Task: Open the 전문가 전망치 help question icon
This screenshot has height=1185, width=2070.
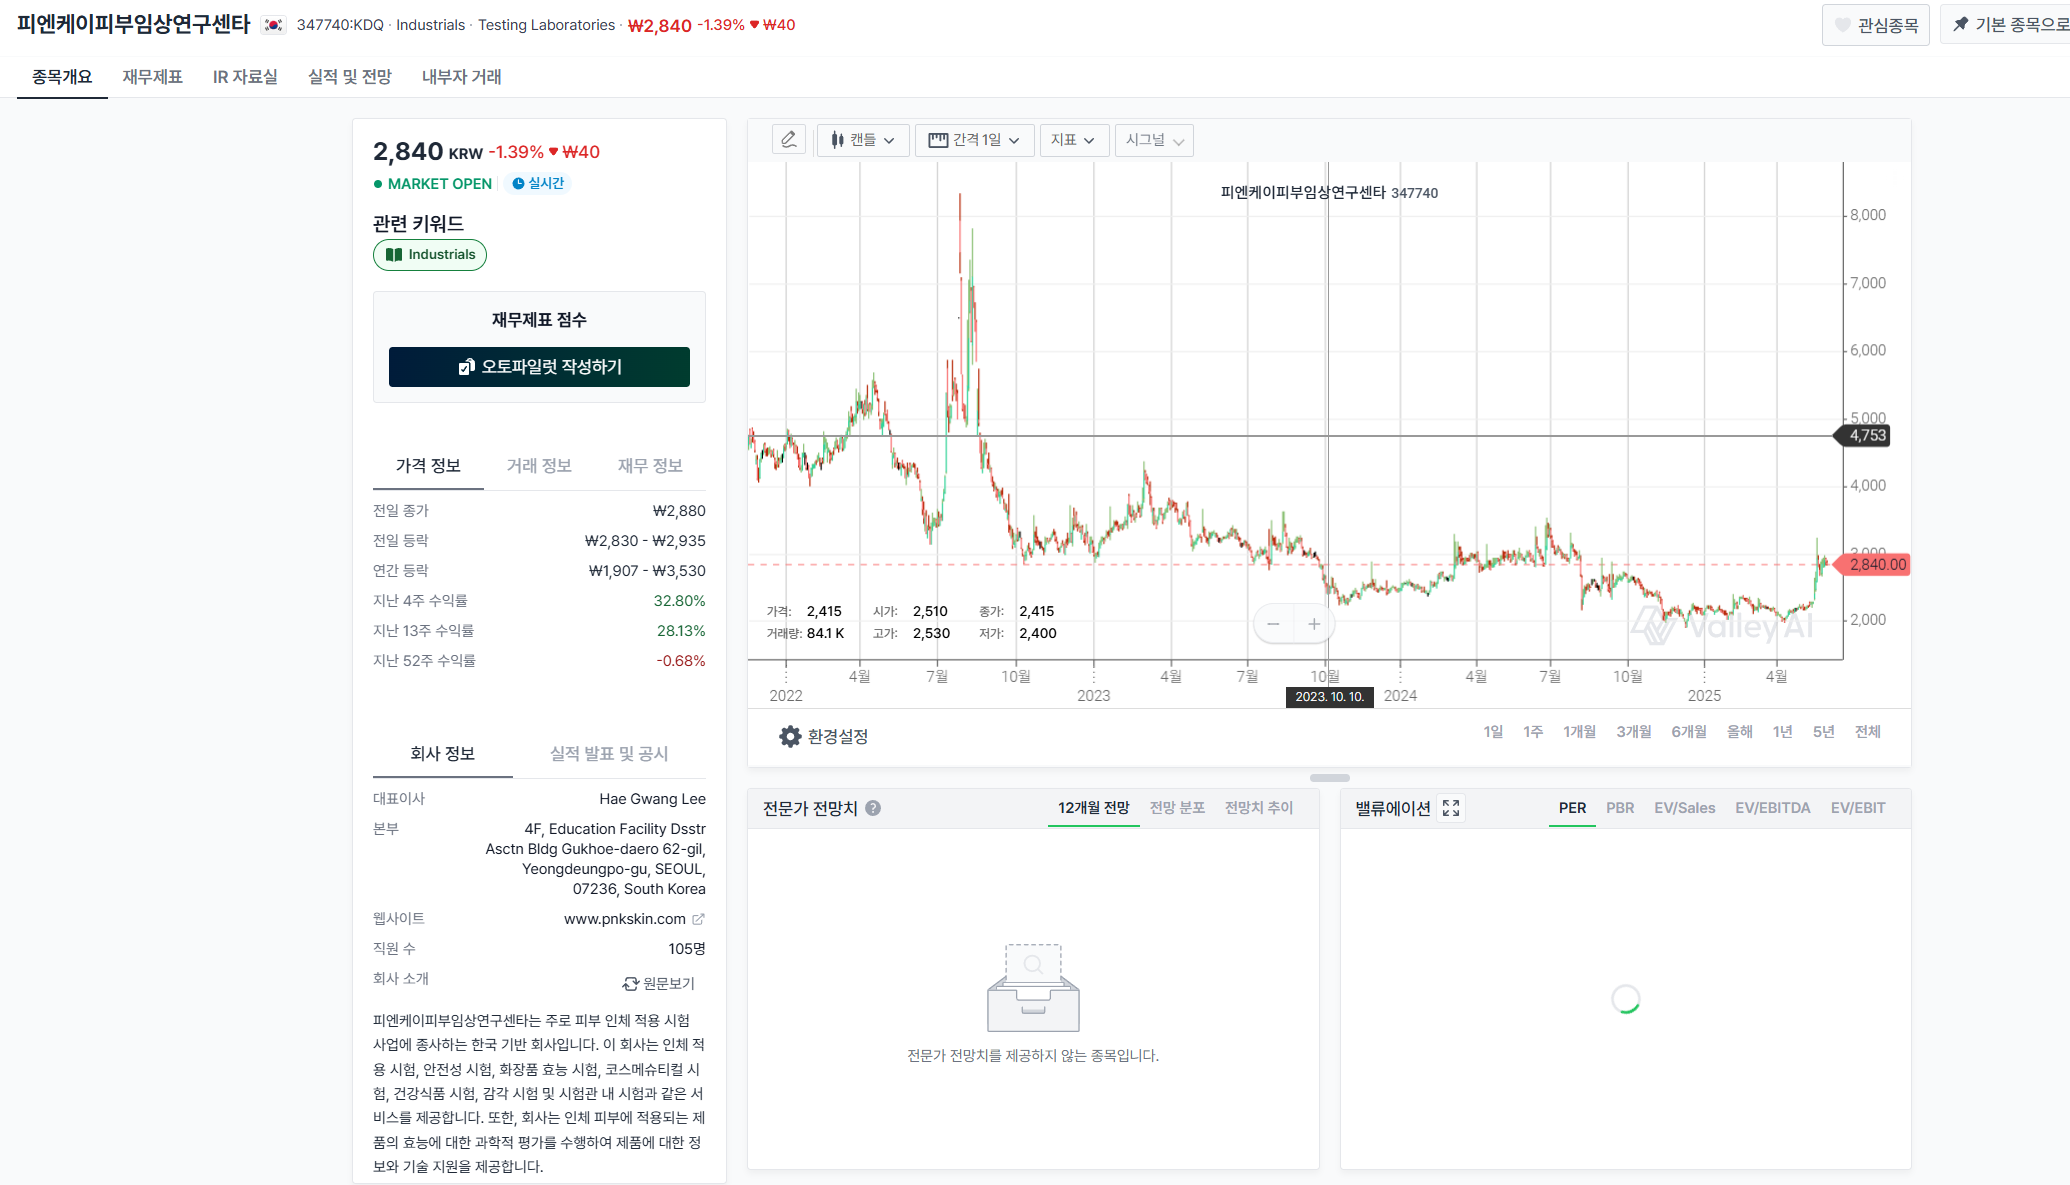Action: point(873,808)
